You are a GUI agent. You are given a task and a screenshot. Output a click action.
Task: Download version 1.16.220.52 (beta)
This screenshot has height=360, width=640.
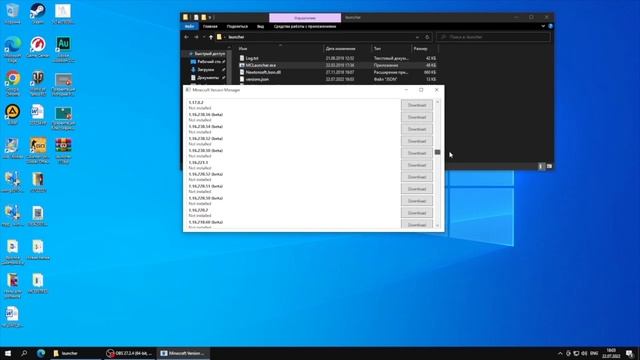pyautogui.click(x=417, y=177)
